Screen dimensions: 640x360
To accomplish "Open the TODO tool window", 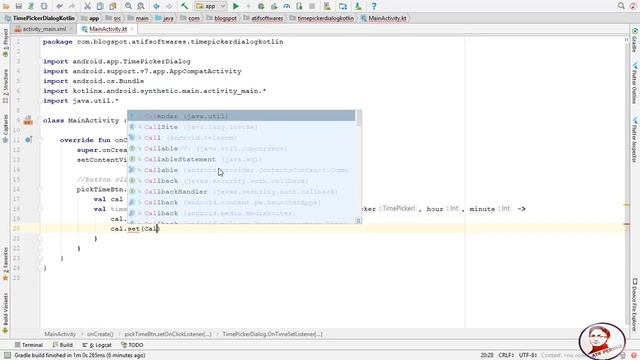I will 132,345.
